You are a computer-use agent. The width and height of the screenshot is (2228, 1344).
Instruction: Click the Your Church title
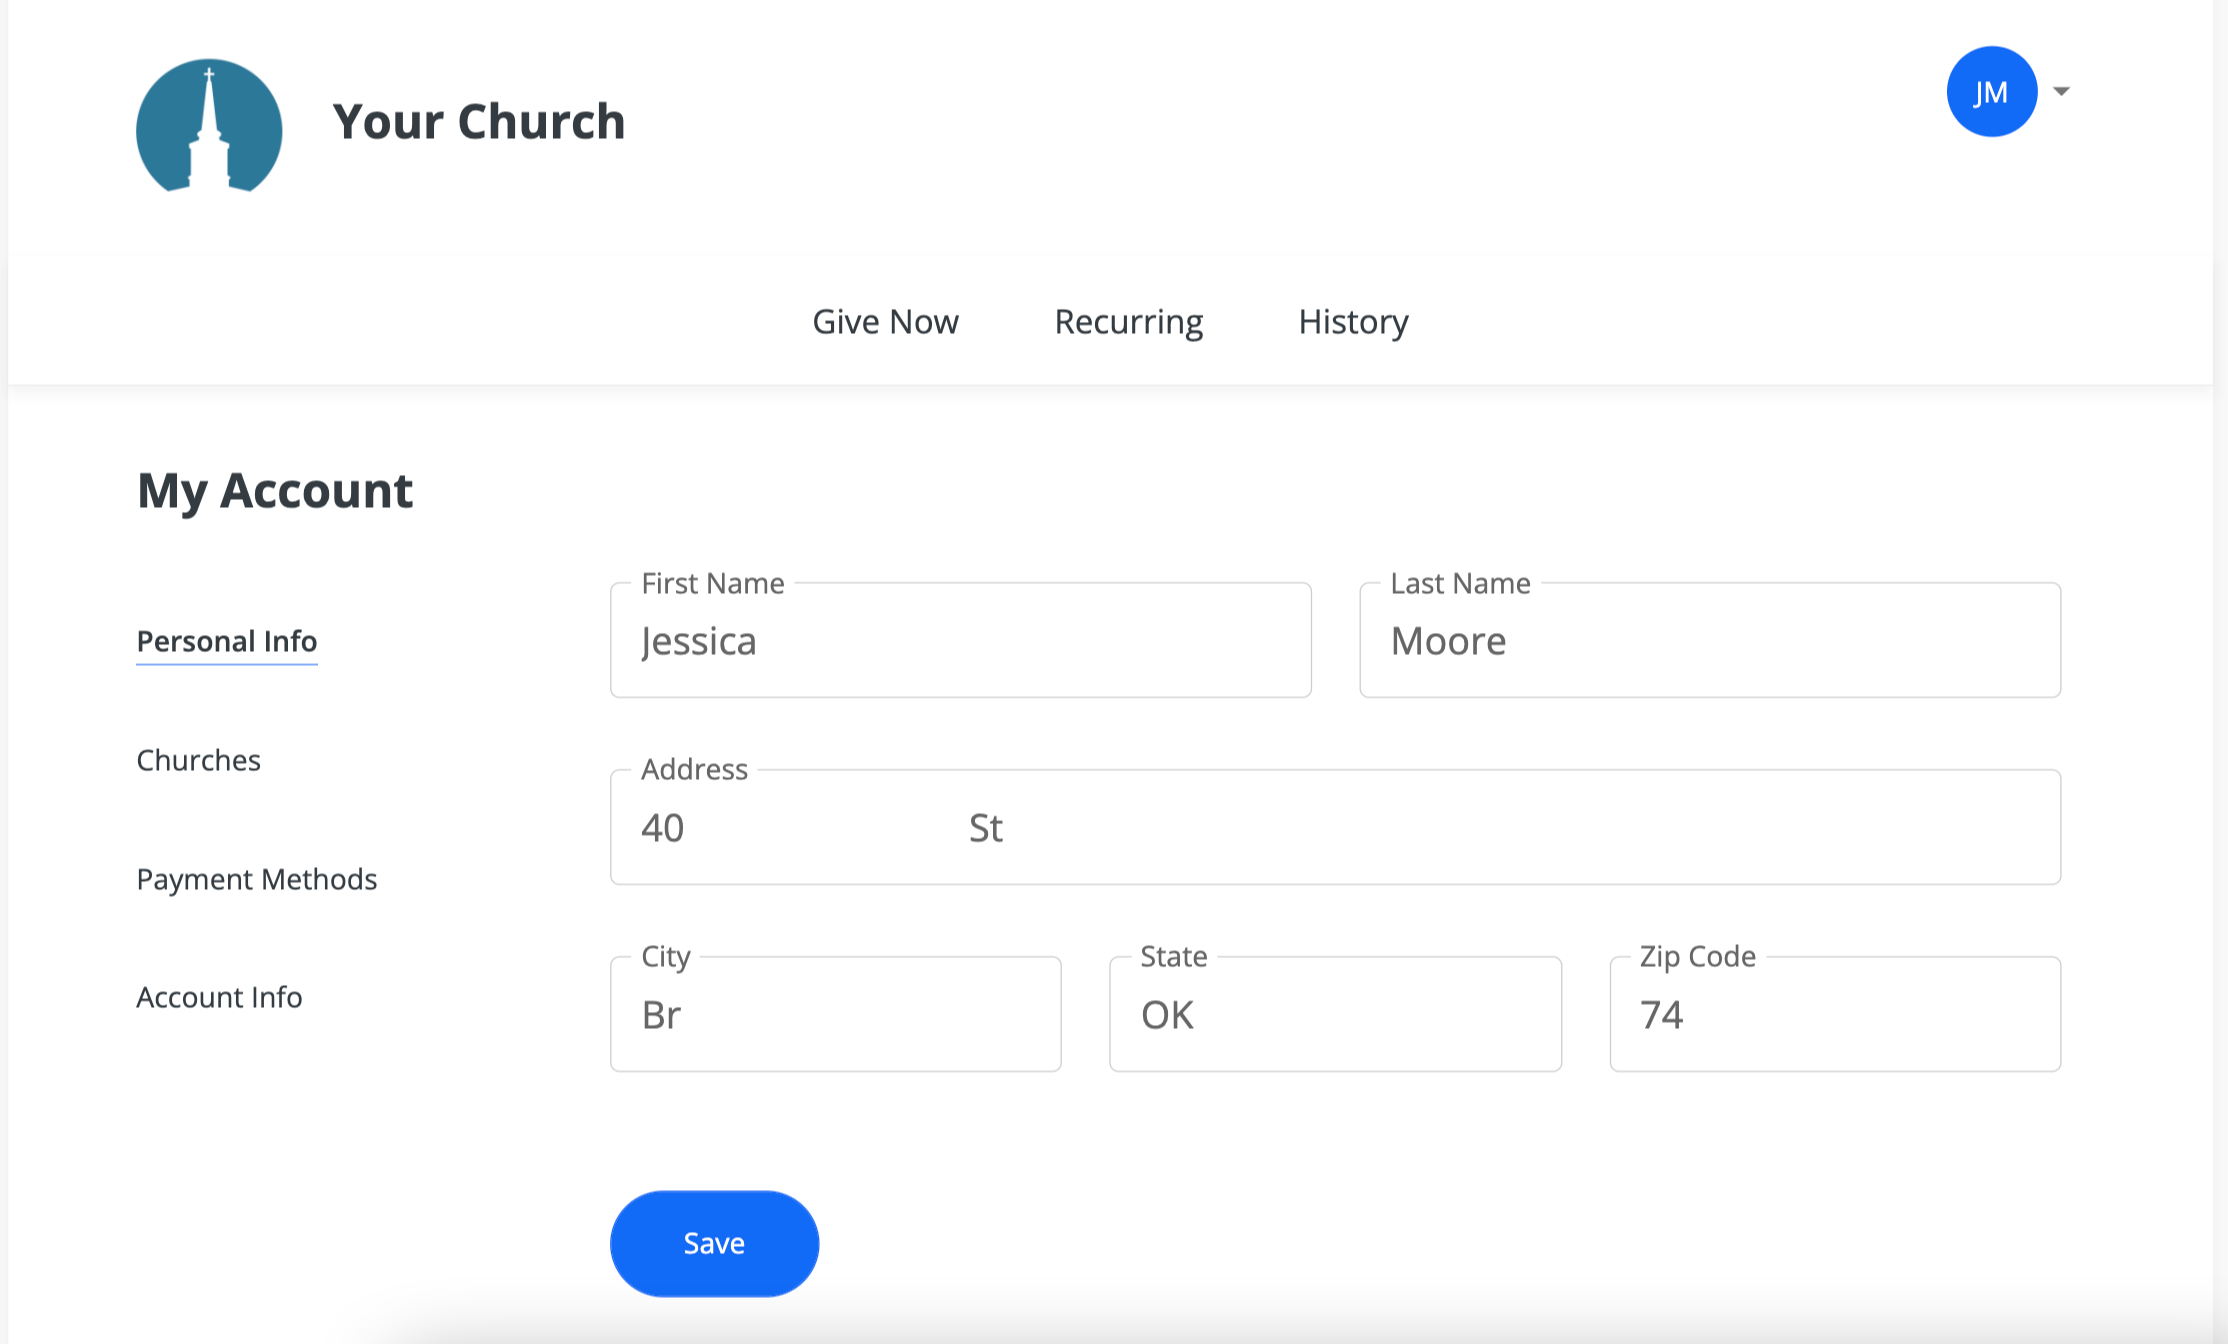[478, 121]
